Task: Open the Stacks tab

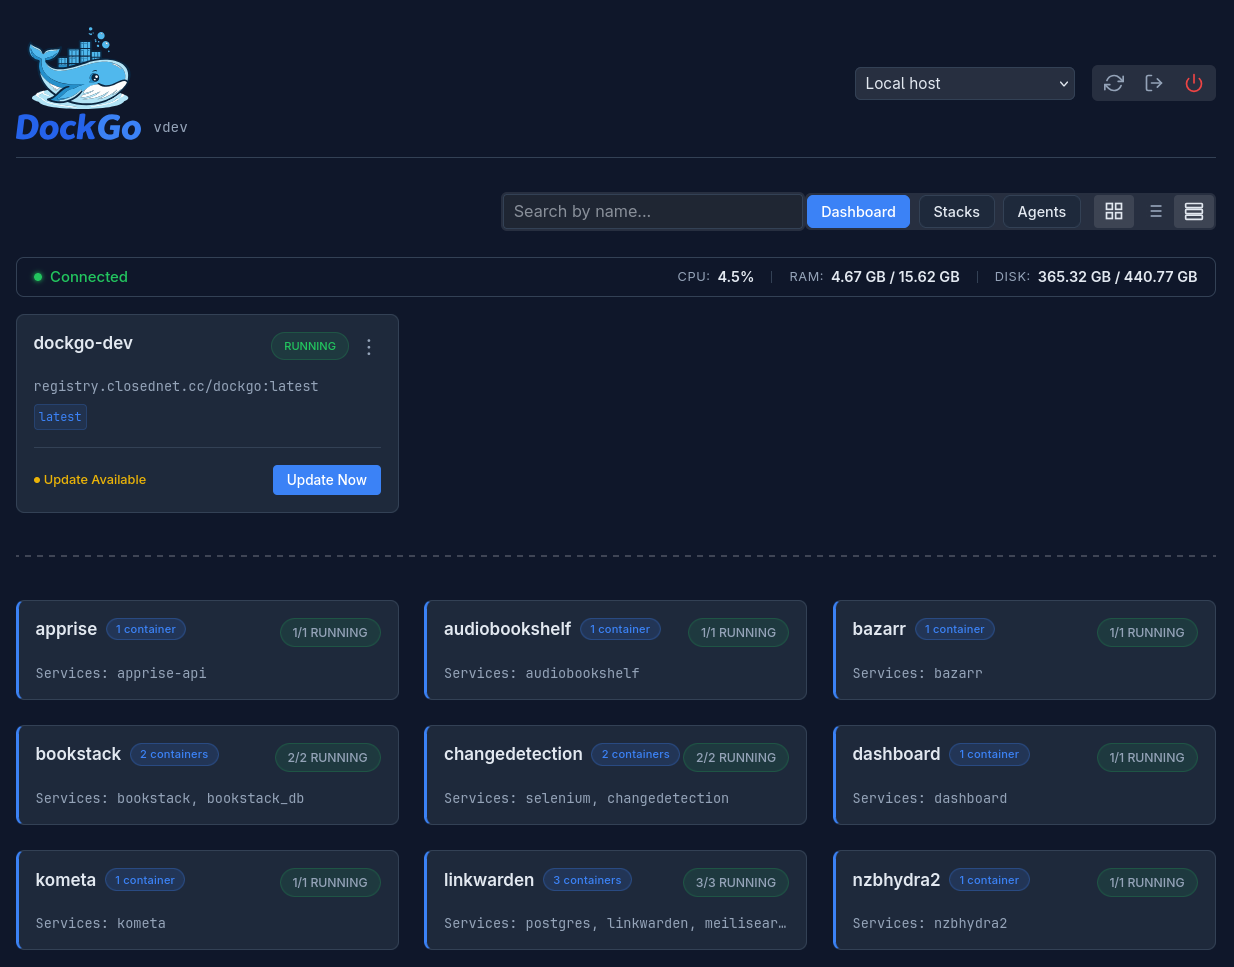Action: [x=956, y=211]
